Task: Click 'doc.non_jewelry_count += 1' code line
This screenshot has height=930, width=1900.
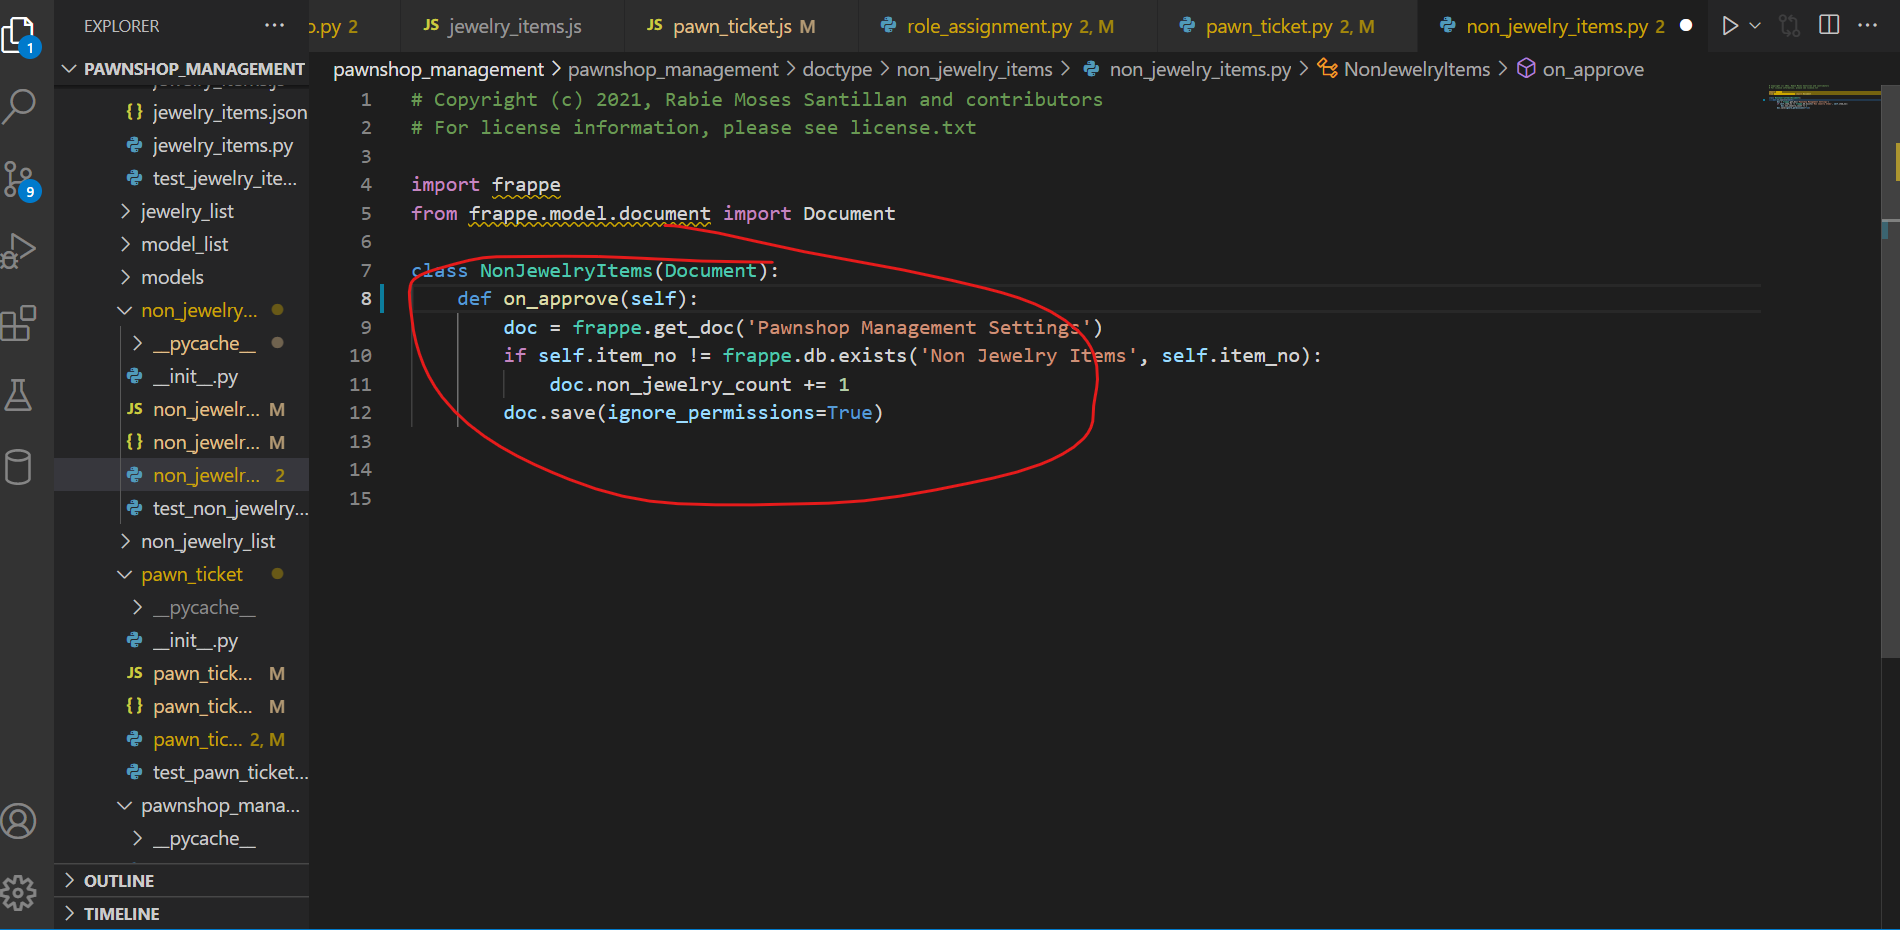Action: (x=699, y=385)
